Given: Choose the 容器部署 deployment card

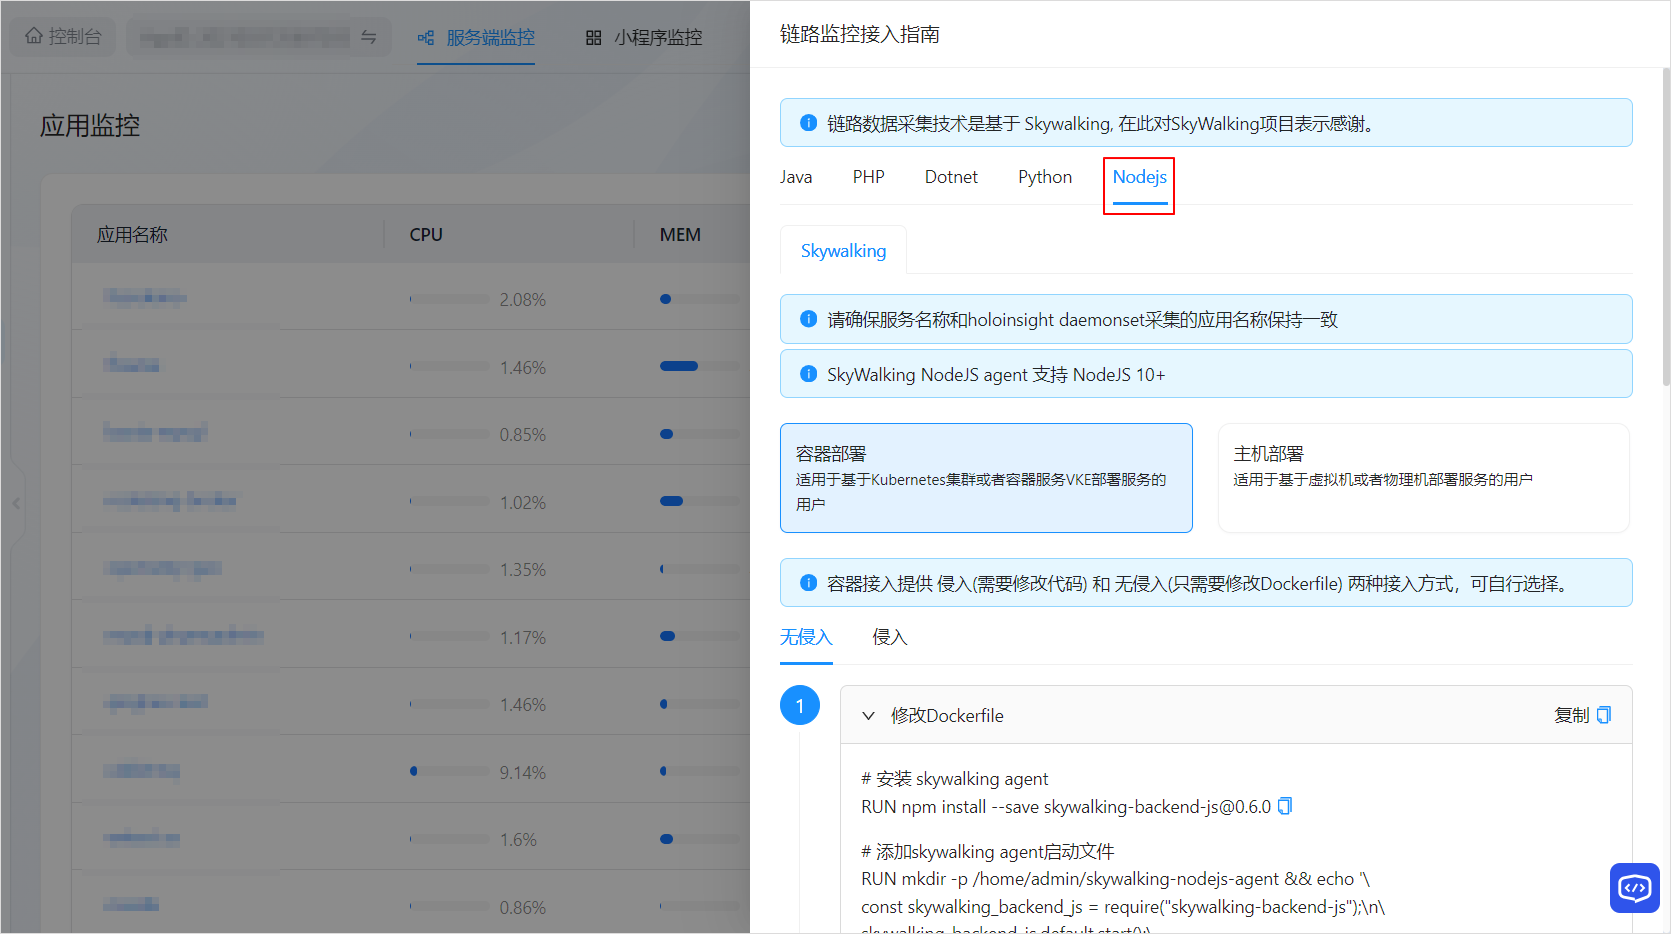Looking at the screenshot, I should click(986, 478).
